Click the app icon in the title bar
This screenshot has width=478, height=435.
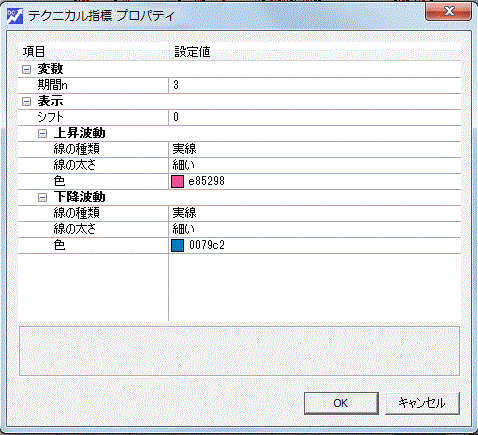[15, 16]
